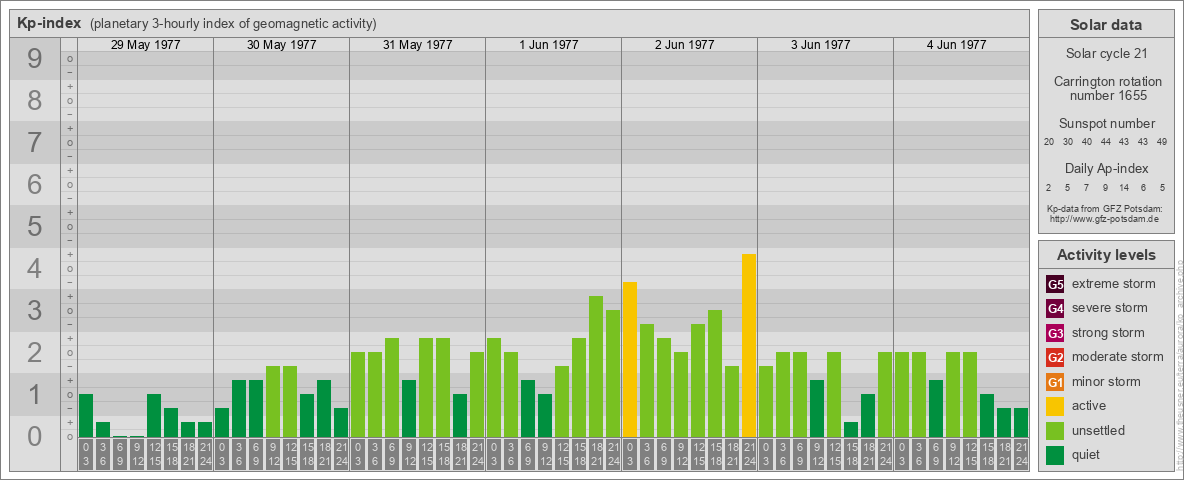Click the Ap-index value 14
Screen dimensions: 1184x480
click(x=1124, y=187)
